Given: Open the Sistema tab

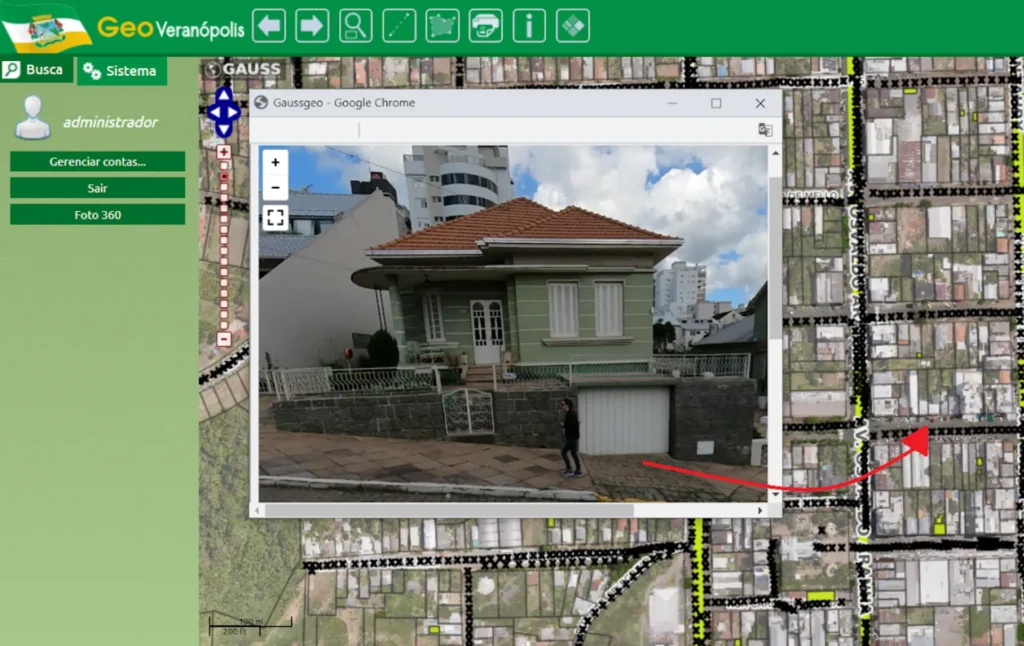Looking at the screenshot, I should 121,71.
